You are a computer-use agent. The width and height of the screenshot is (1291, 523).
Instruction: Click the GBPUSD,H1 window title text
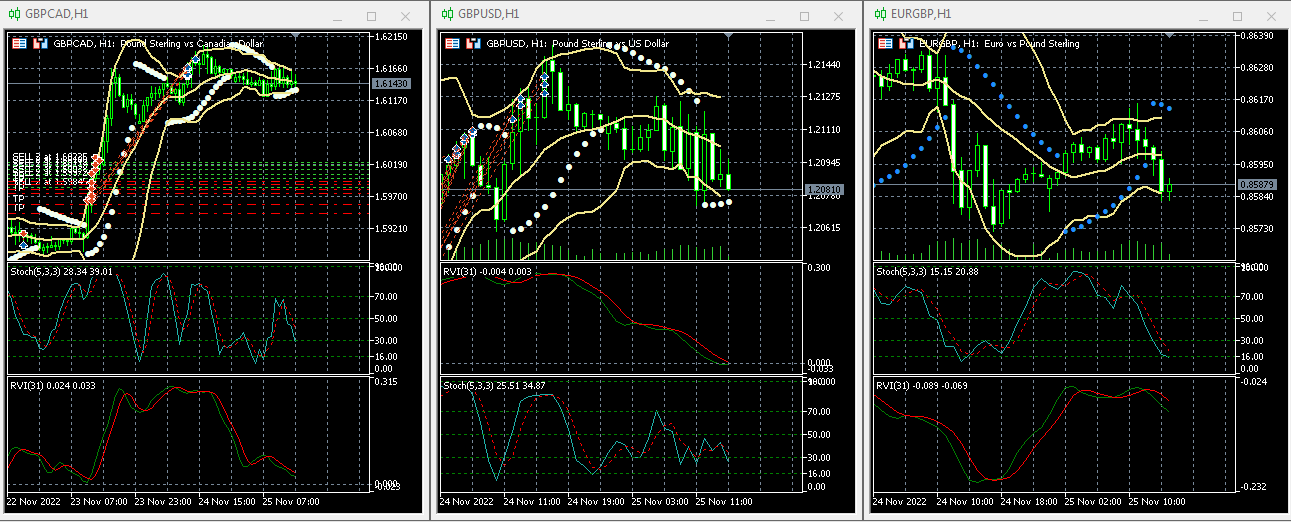point(488,14)
